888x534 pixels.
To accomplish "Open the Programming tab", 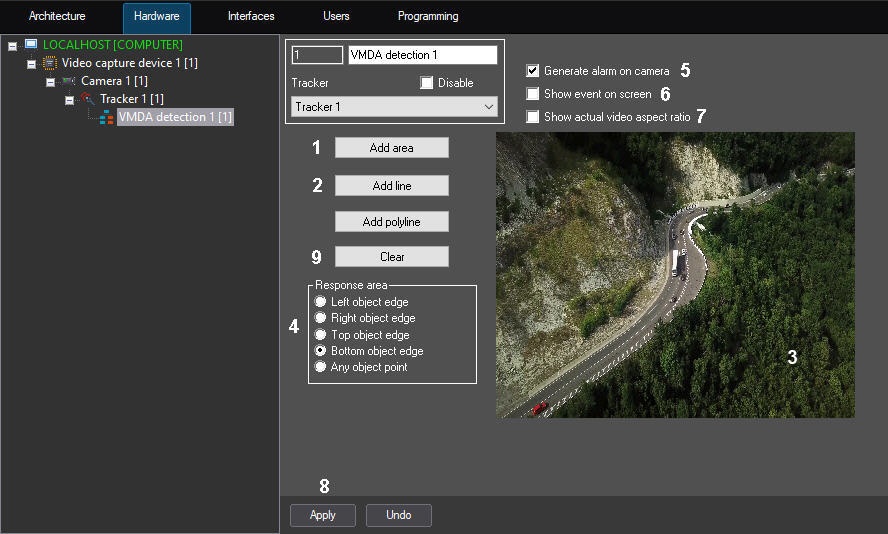I will click(x=428, y=17).
